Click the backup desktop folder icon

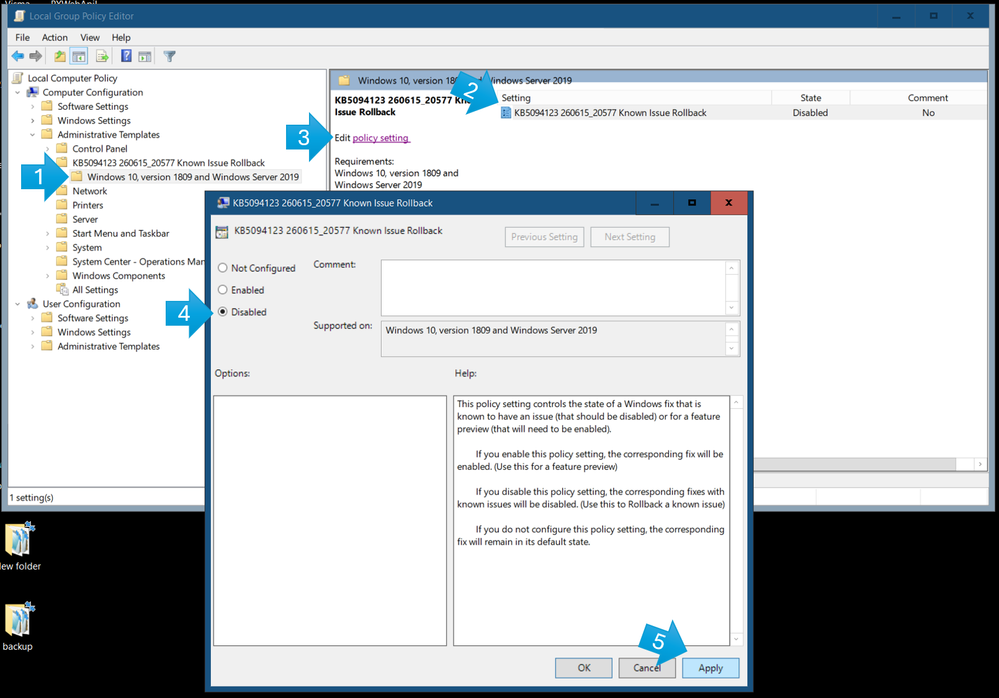18,619
